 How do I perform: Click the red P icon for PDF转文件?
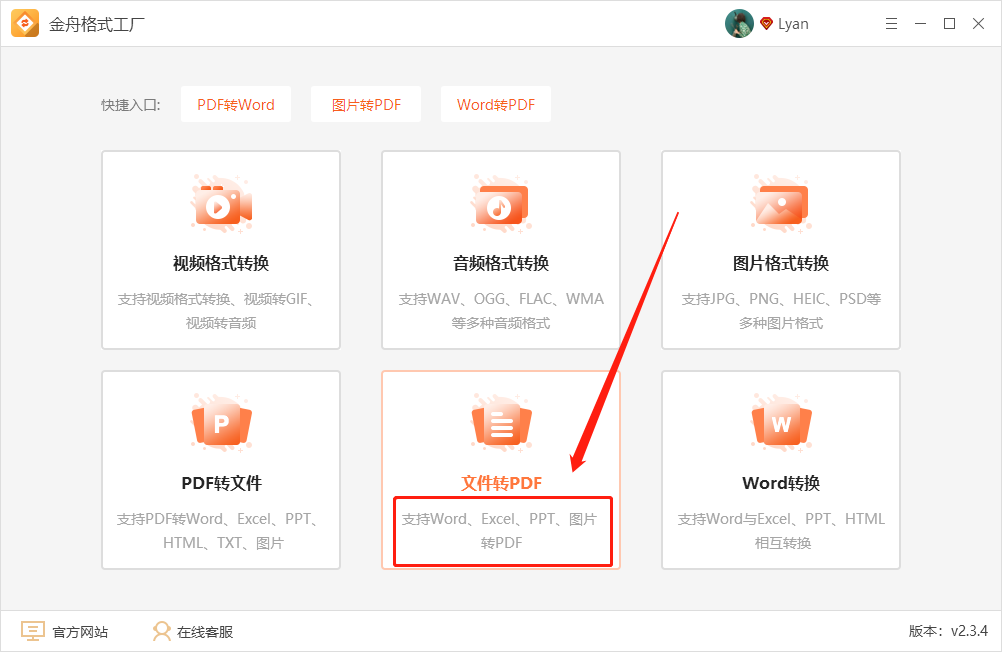220,423
